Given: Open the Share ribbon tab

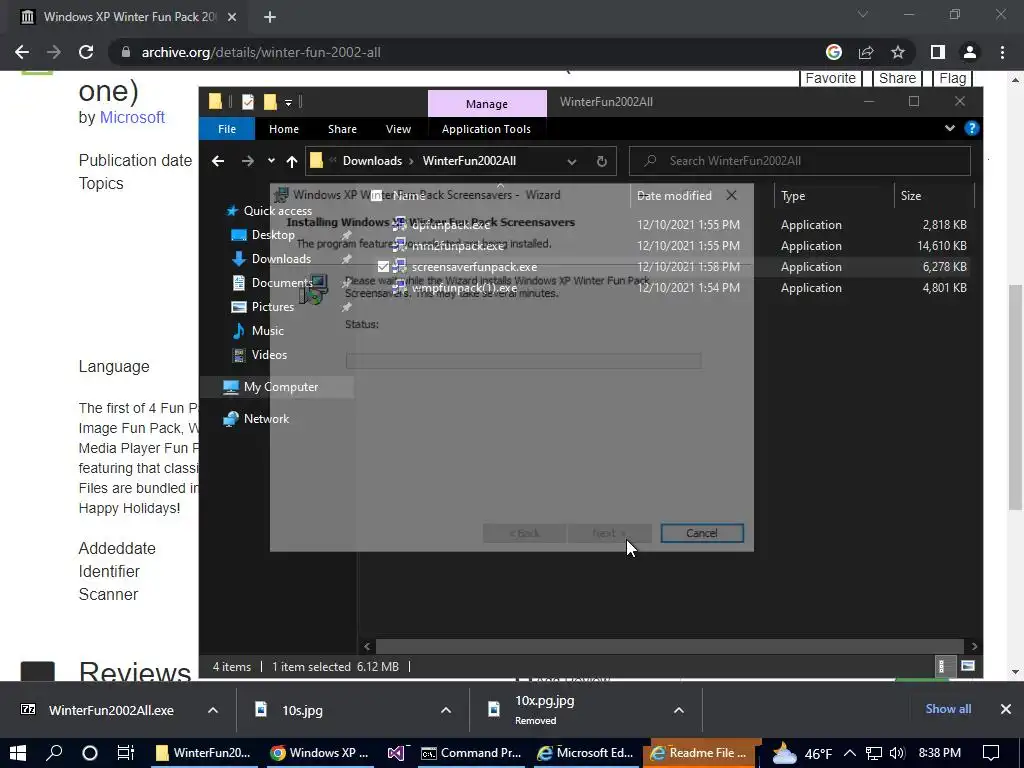Looking at the screenshot, I should [x=342, y=129].
